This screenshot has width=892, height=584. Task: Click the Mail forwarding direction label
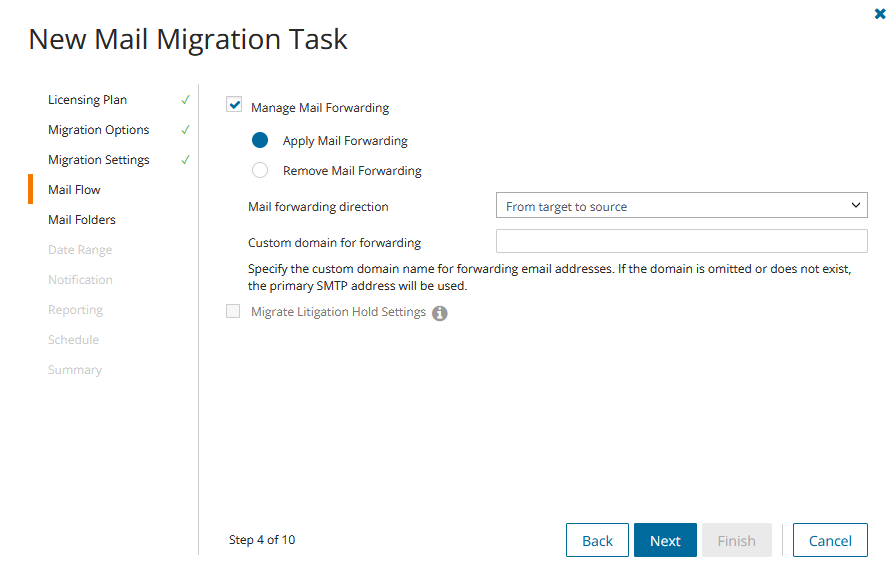tap(318, 207)
